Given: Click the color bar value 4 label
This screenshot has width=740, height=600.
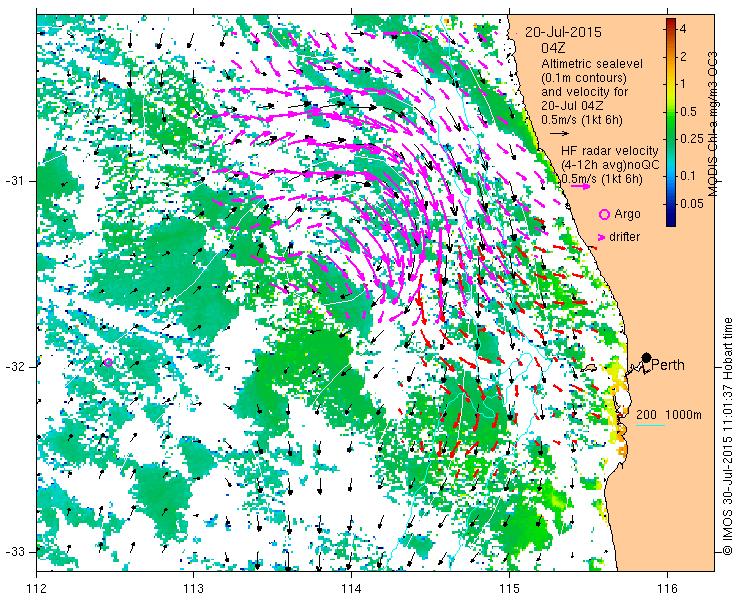Looking at the screenshot, I should coord(682,29).
